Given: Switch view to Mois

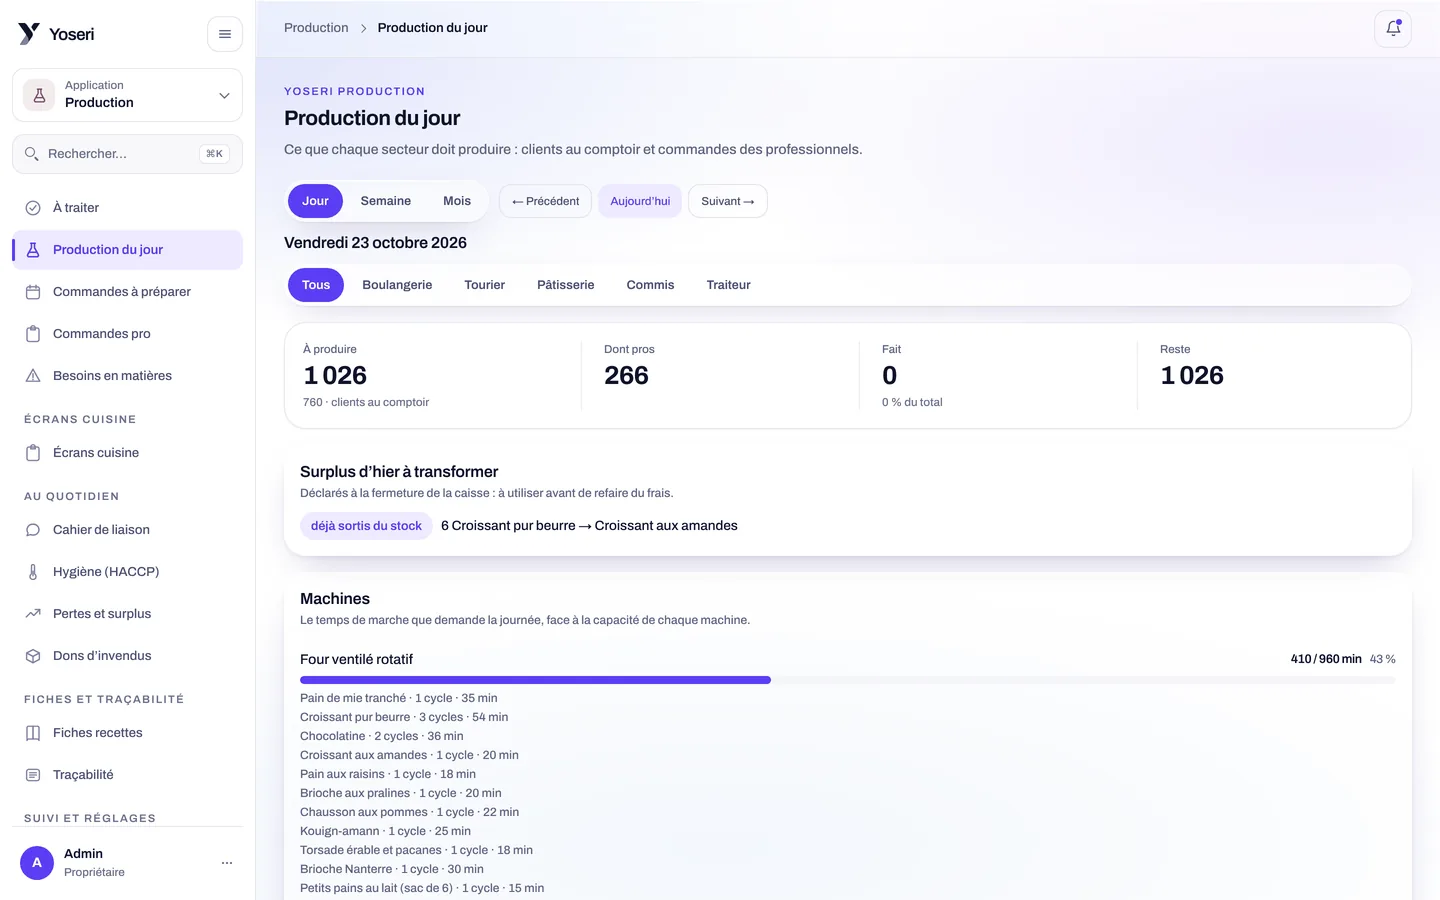Looking at the screenshot, I should 457,201.
